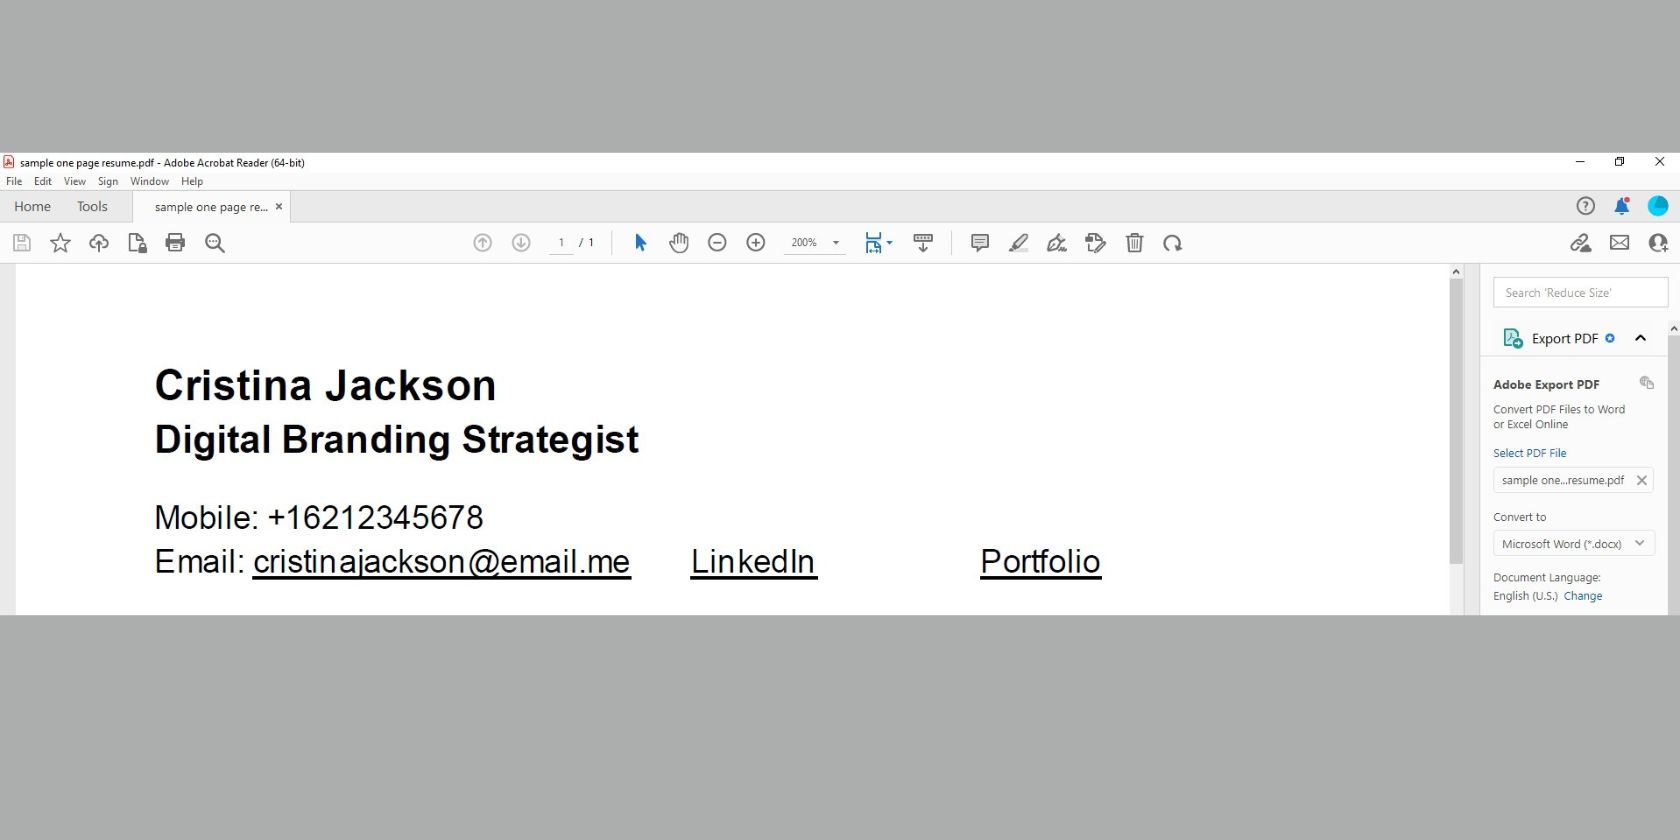Click the Select PDF File link
Image resolution: width=1680 pixels, height=840 pixels.
pyautogui.click(x=1529, y=453)
